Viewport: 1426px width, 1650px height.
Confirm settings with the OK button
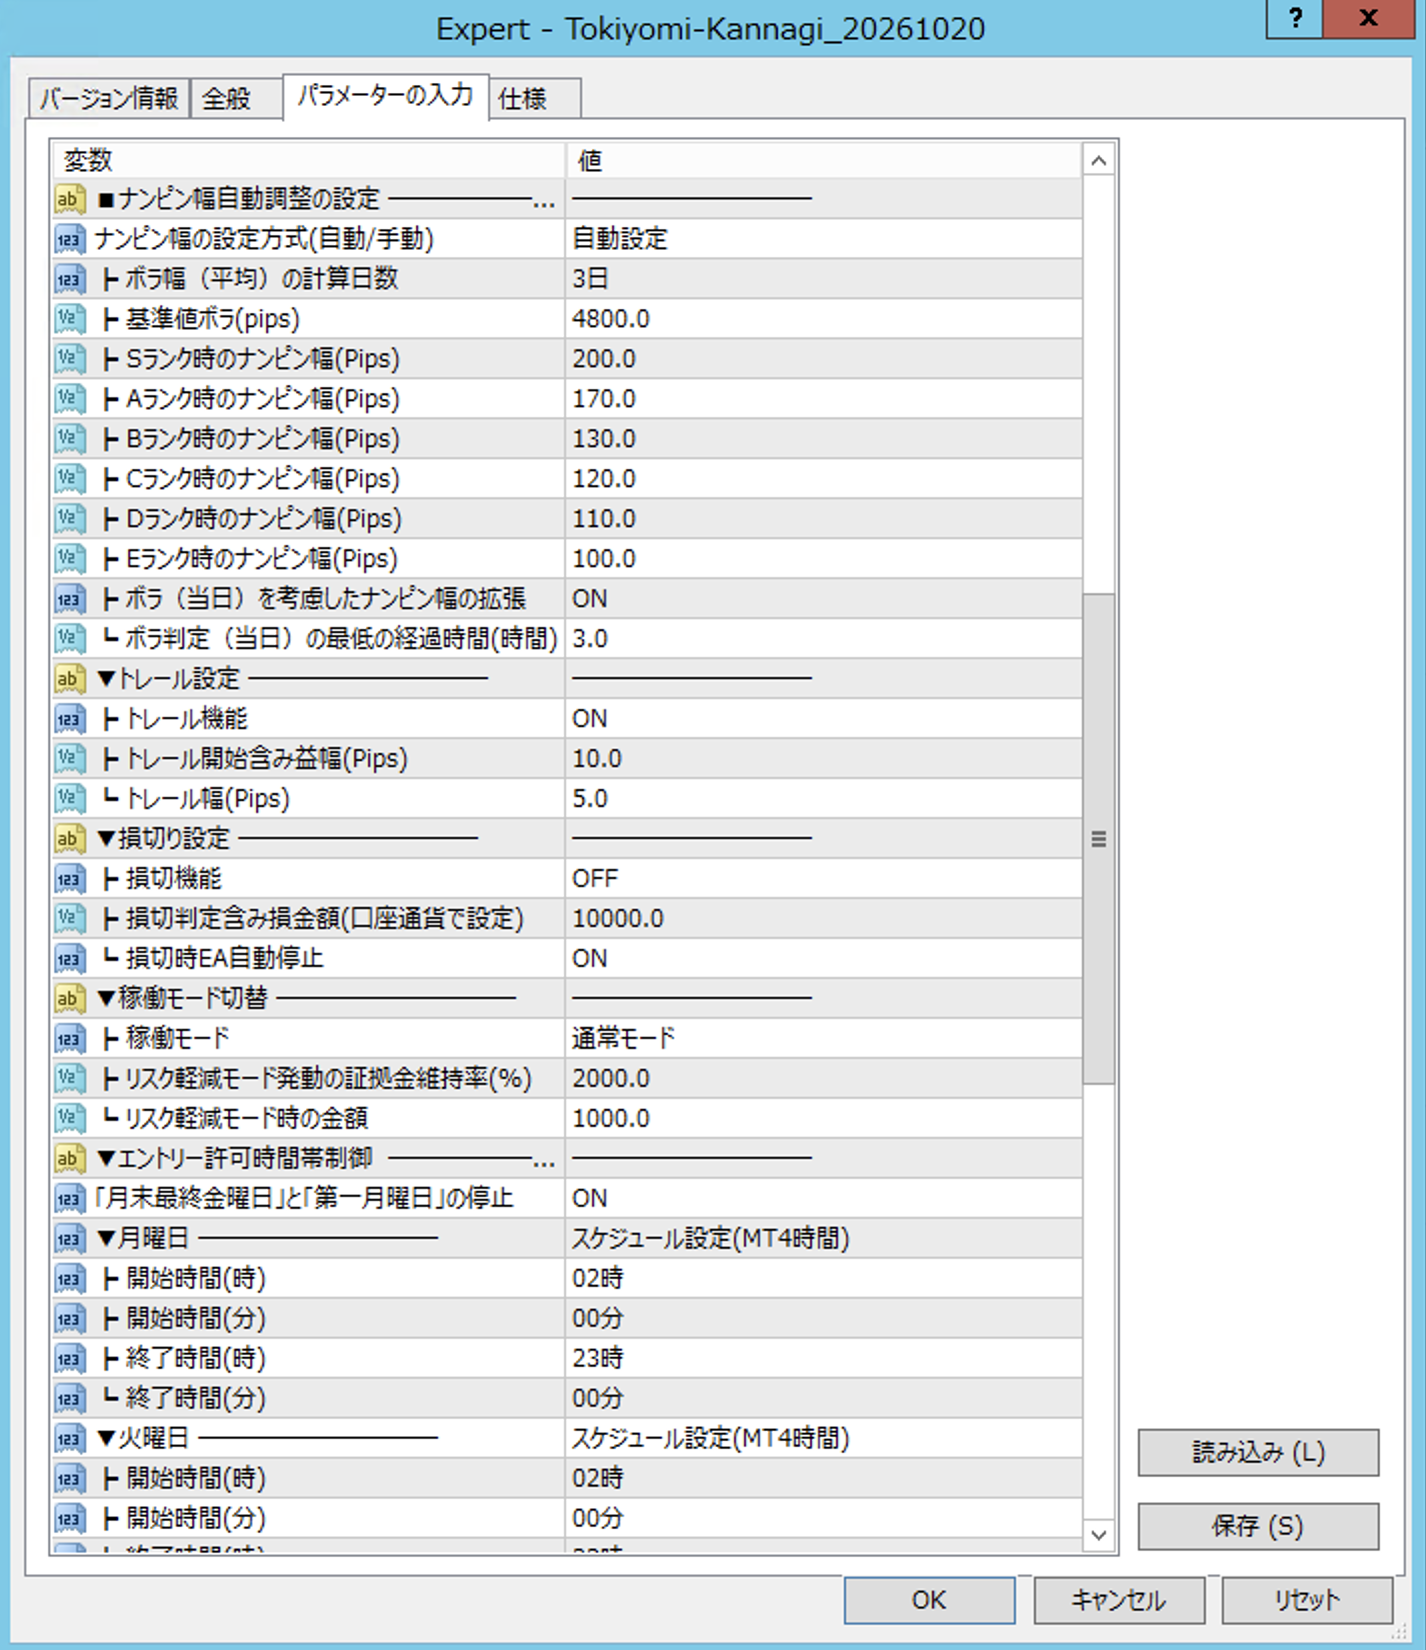(x=929, y=1600)
